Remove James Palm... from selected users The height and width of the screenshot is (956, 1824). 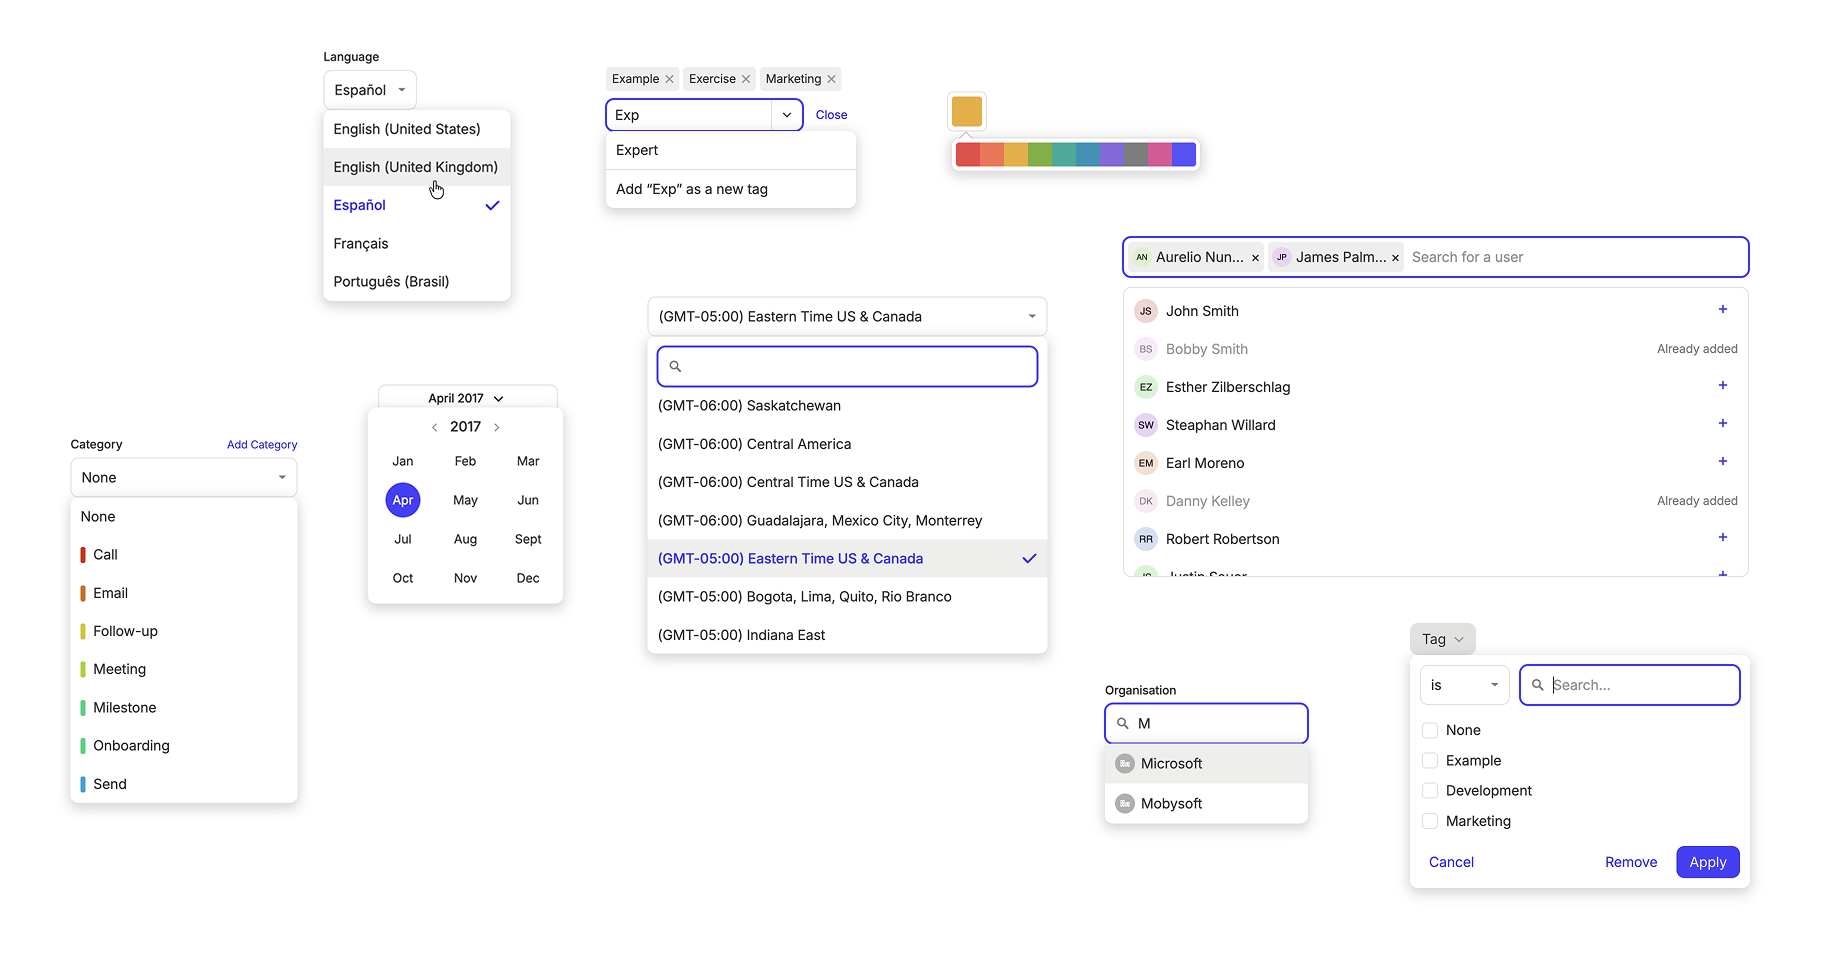click(1395, 258)
